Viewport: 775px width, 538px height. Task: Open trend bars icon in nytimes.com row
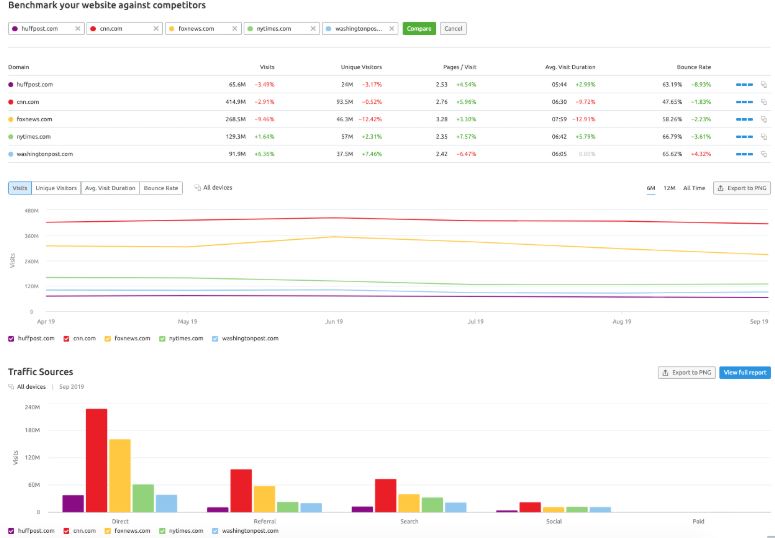744,136
